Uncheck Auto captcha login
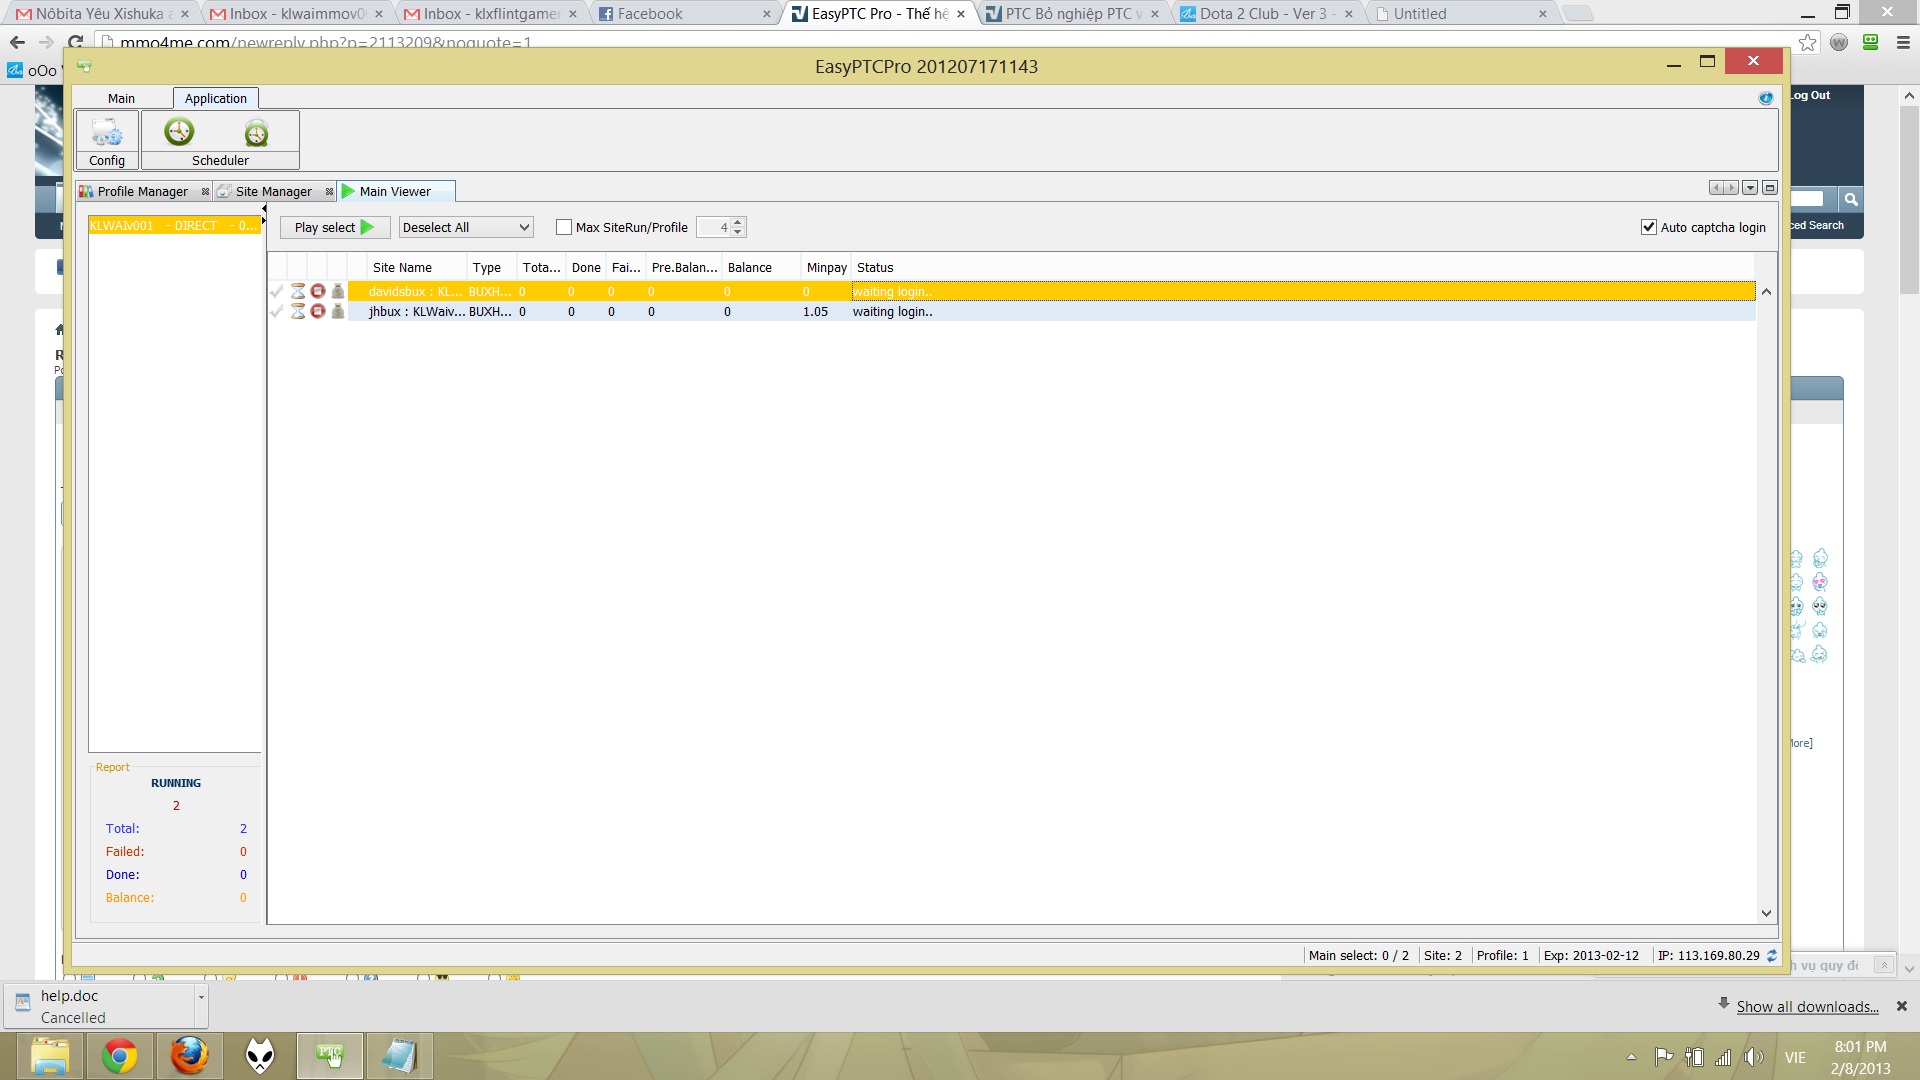Viewport: 1920px width, 1080px height. [1649, 227]
